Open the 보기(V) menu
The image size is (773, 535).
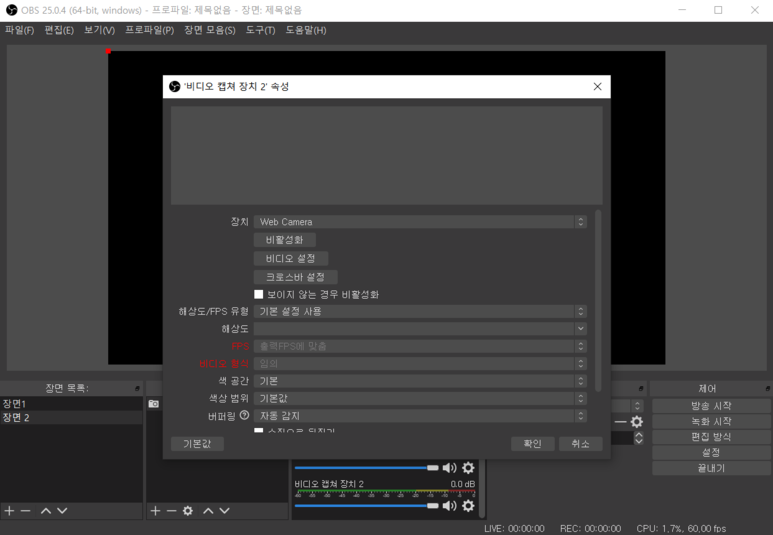point(99,30)
